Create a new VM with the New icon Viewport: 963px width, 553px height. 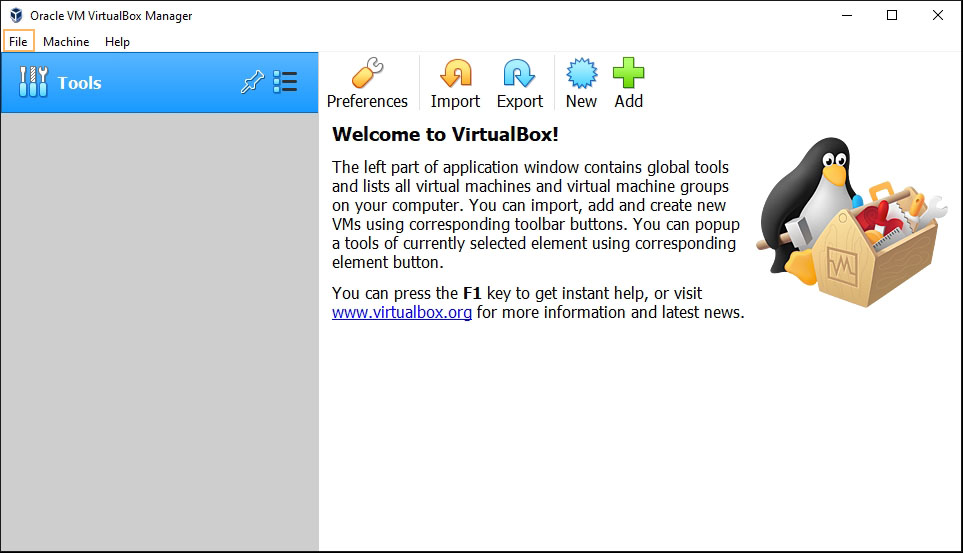[x=581, y=74]
